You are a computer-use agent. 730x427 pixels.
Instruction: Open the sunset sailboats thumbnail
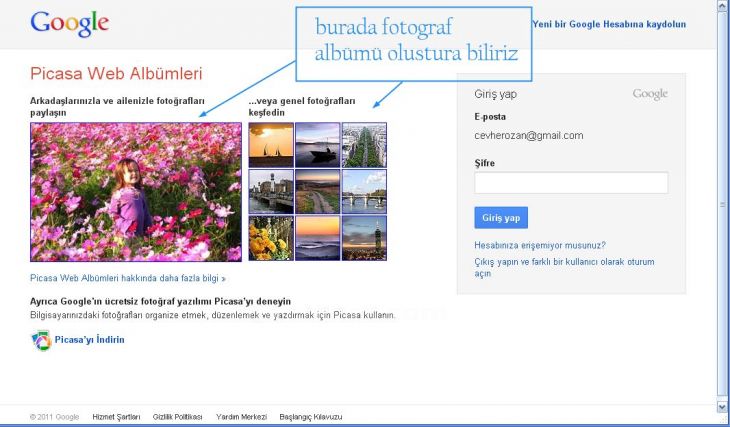(x=271, y=145)
